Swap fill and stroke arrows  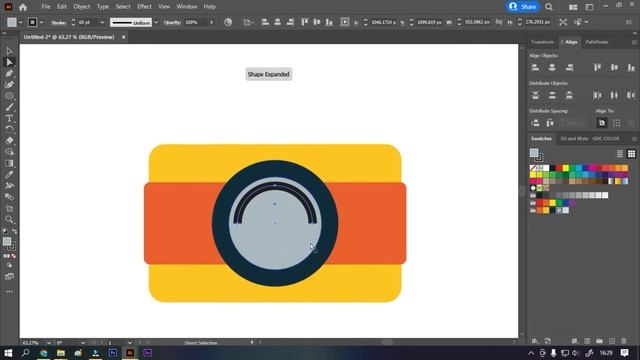(14, 231)
